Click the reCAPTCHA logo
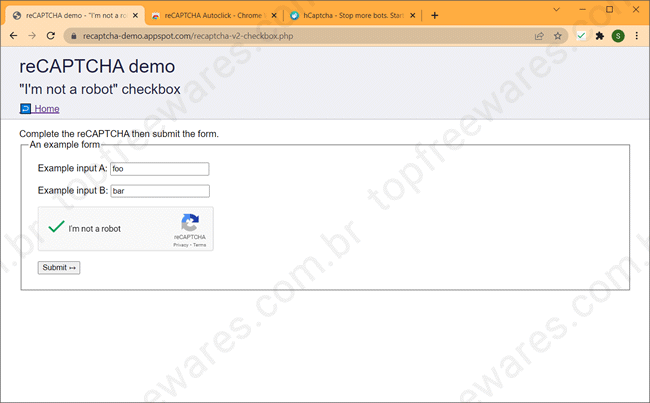 tap(189, 224)
